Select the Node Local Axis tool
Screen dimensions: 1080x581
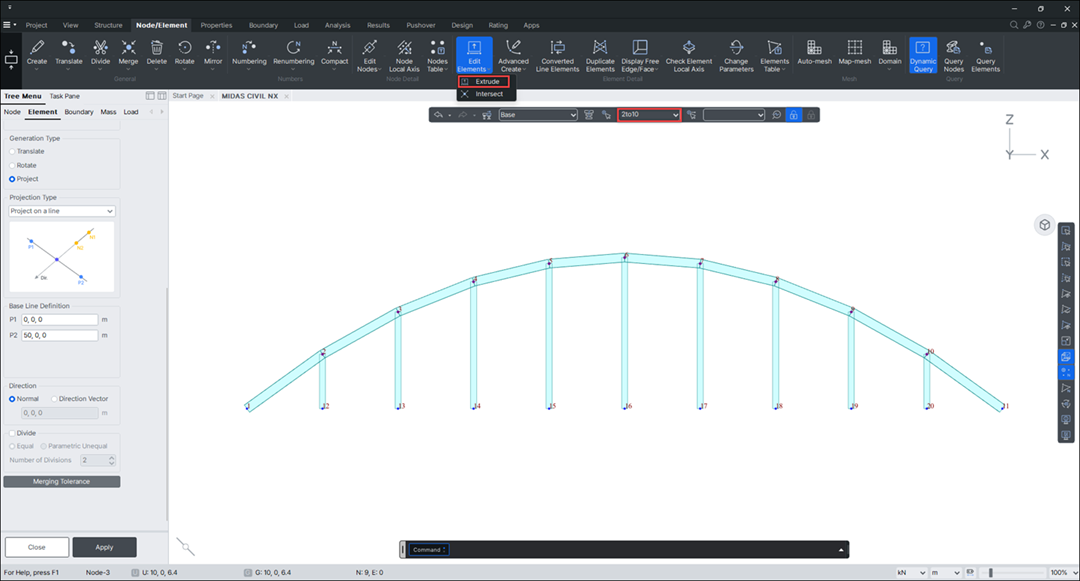point(404,56)
